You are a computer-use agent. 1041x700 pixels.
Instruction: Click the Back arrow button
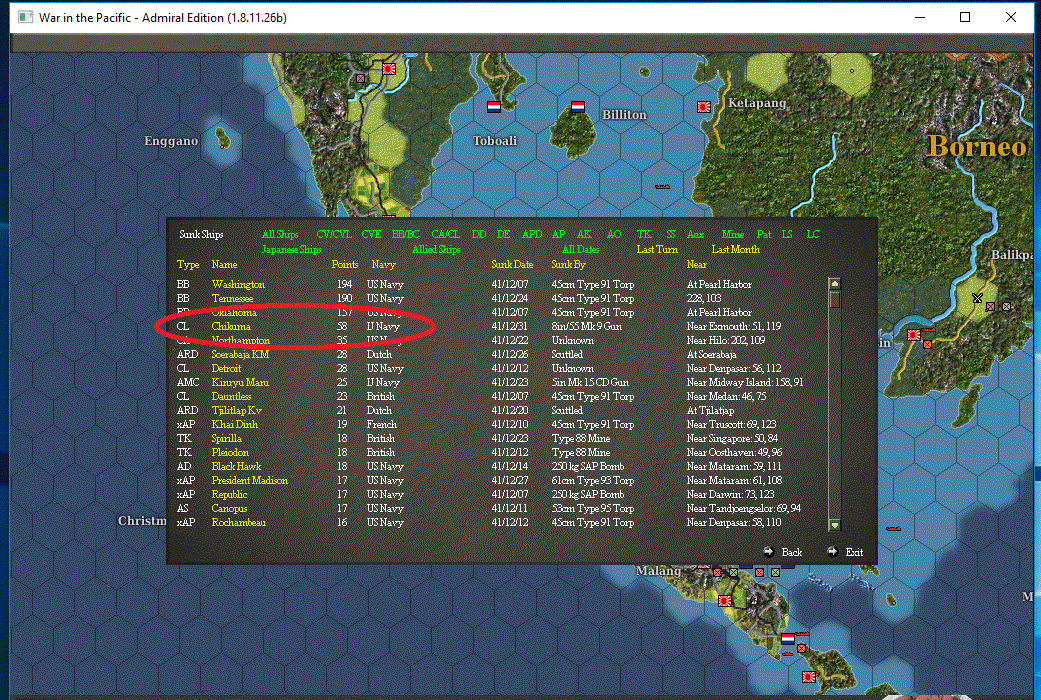768,551
